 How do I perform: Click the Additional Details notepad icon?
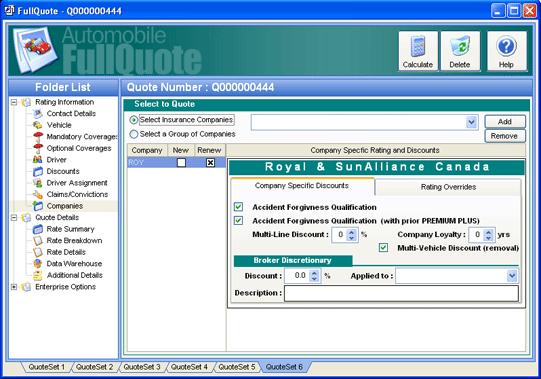[x=38, y=275]
